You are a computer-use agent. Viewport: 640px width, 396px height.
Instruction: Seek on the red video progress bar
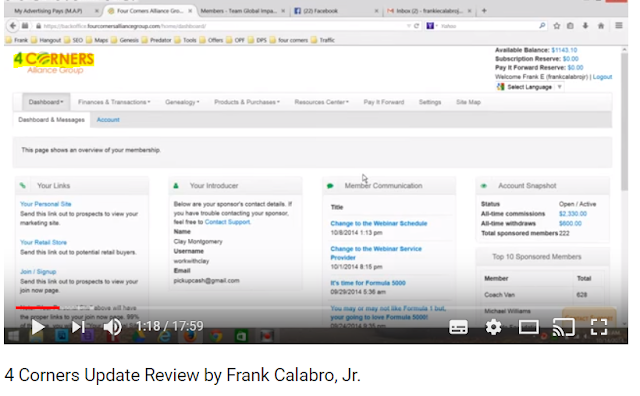click(x=38, y=307)
